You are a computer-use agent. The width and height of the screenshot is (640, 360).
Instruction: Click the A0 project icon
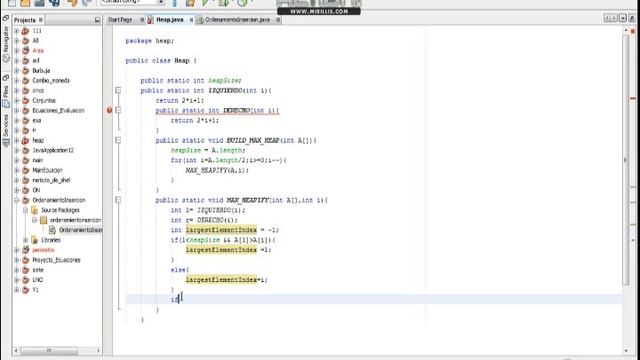tap(26, 41)
